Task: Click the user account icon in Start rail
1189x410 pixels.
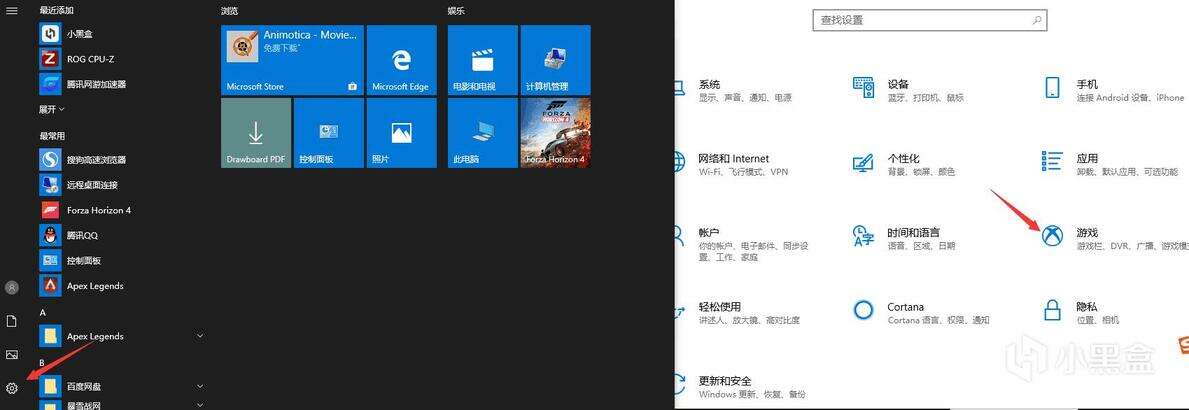Action: coord(11,287)
